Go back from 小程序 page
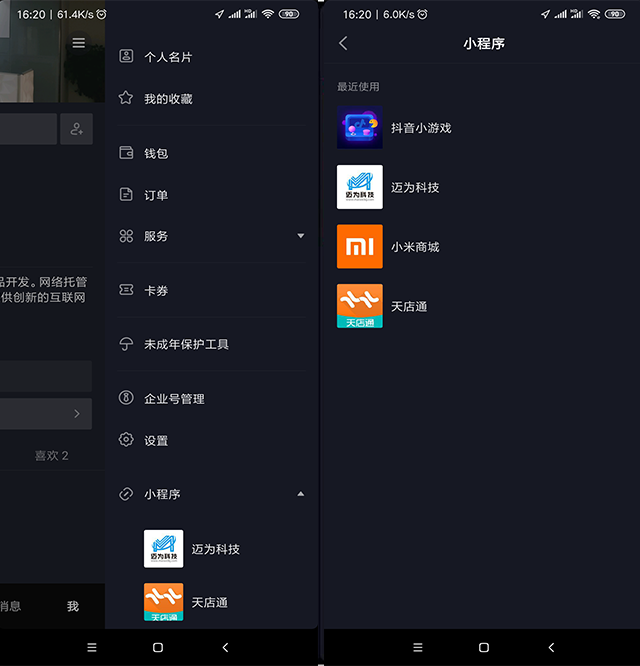 [x=343, y=43]
